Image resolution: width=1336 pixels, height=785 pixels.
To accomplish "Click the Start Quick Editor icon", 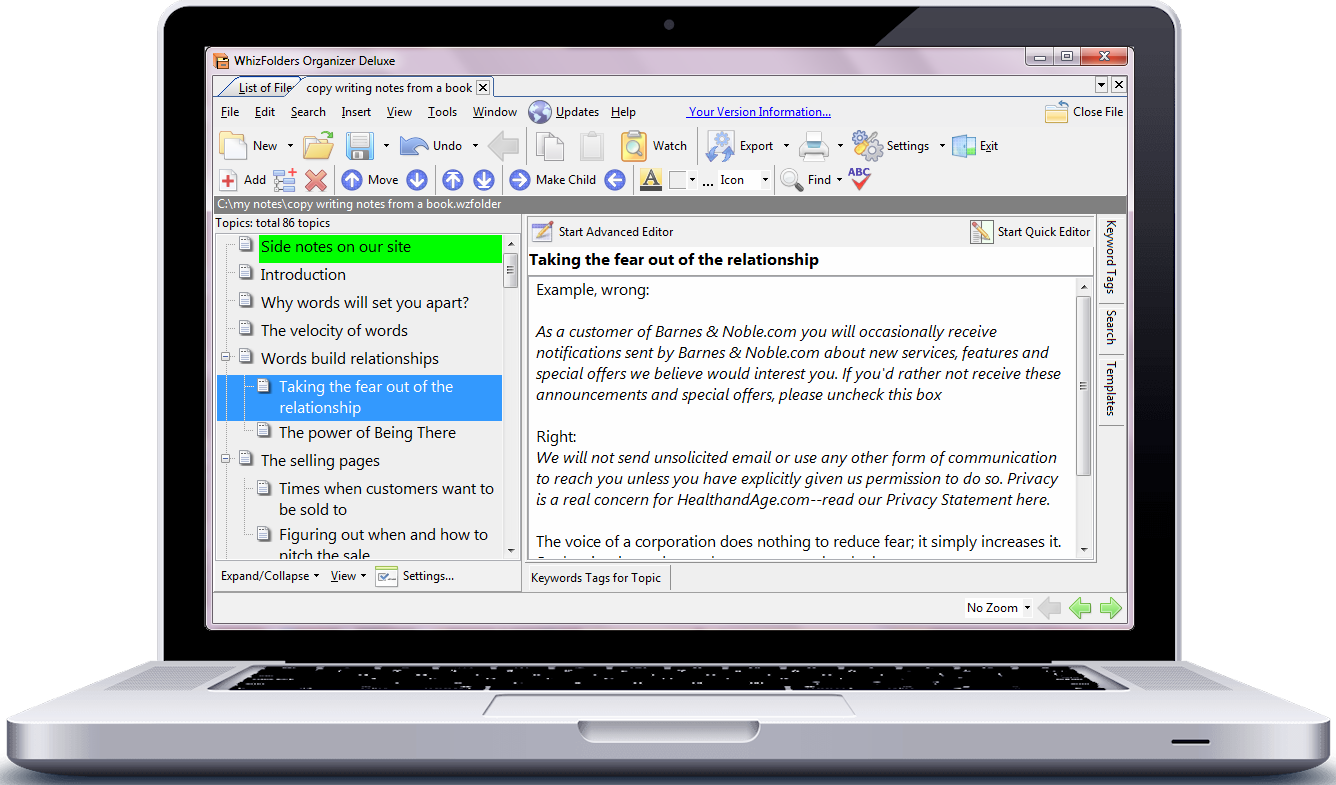I will 981,232.
